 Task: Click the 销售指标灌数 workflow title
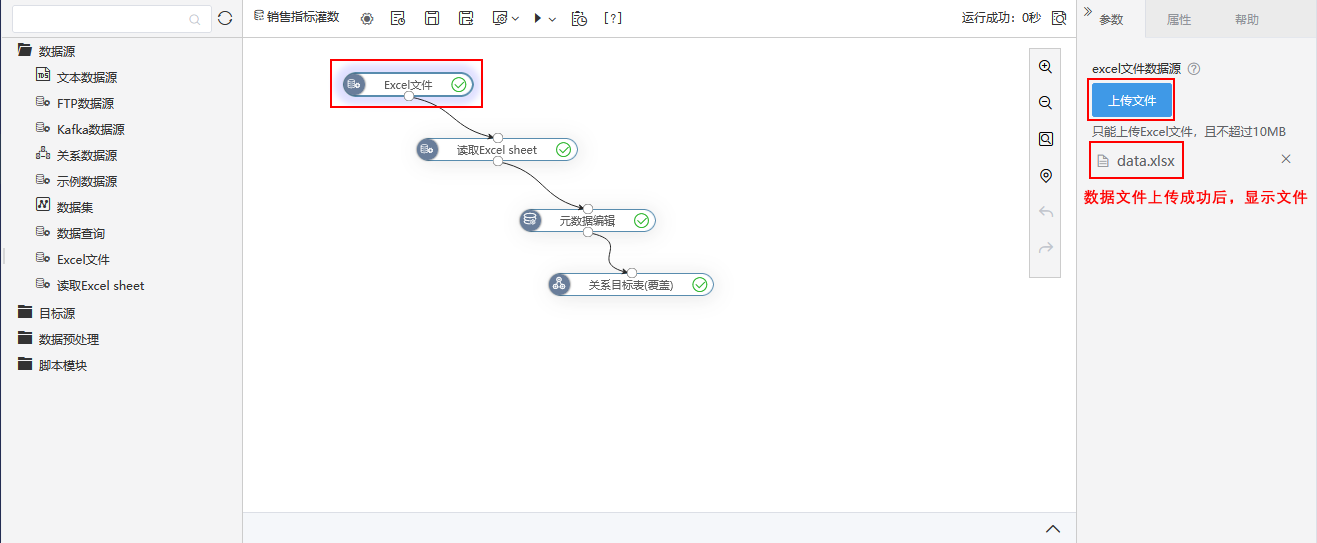coord(303,17)
